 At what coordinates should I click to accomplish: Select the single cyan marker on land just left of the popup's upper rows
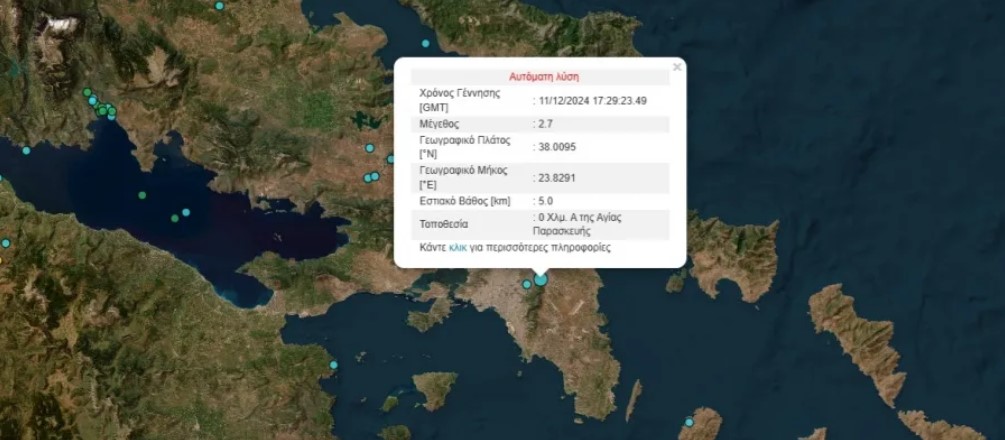pos(369,148)
